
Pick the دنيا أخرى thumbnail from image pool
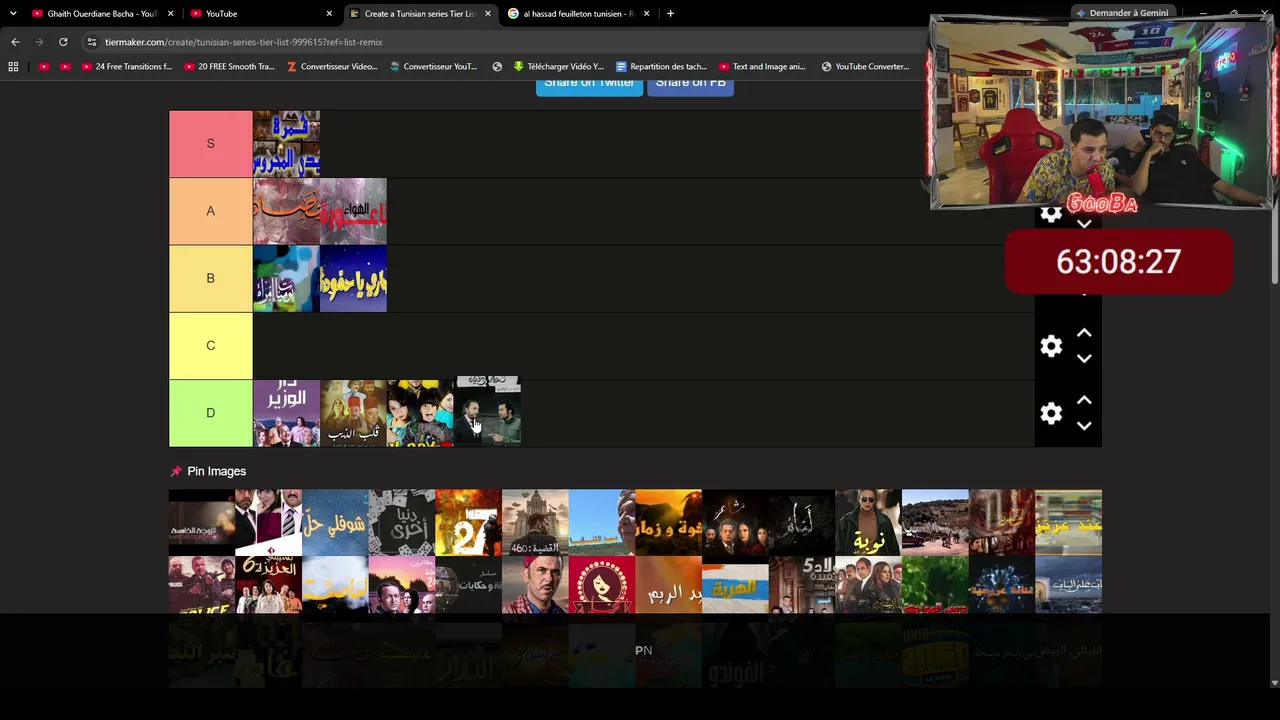point(402,522)
